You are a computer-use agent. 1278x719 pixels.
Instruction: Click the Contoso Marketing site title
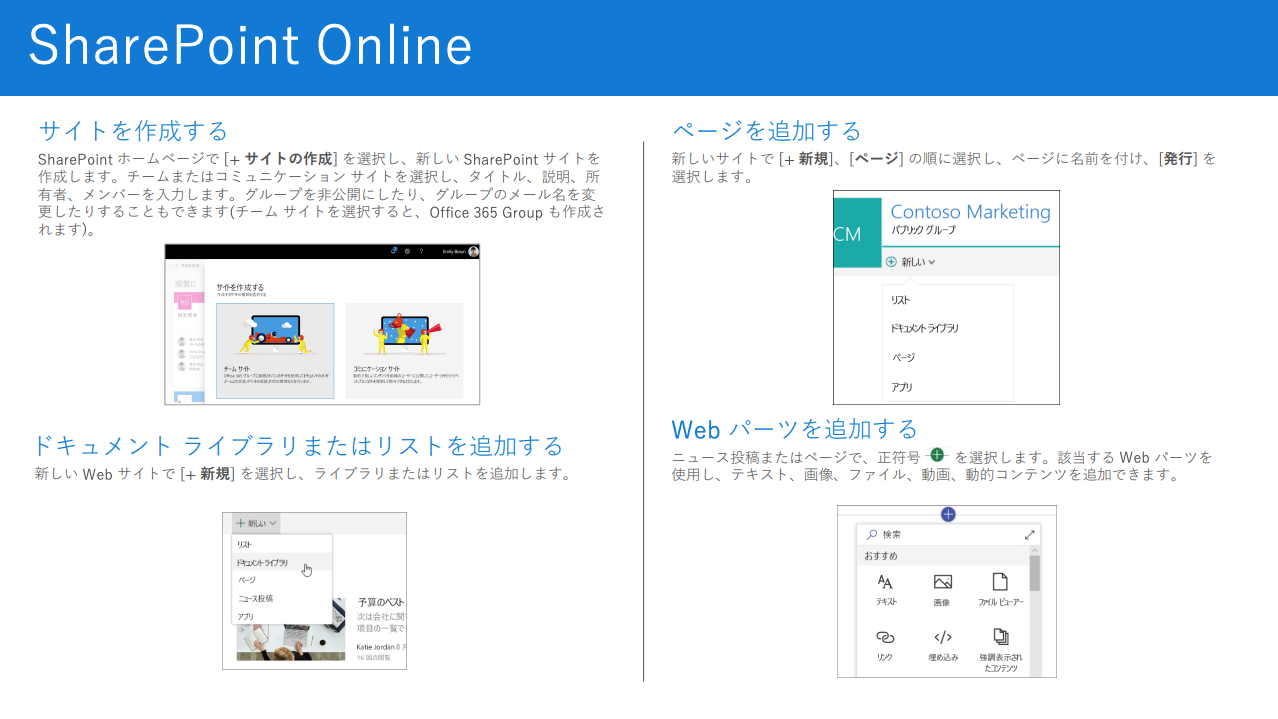(x=970, y=212)
